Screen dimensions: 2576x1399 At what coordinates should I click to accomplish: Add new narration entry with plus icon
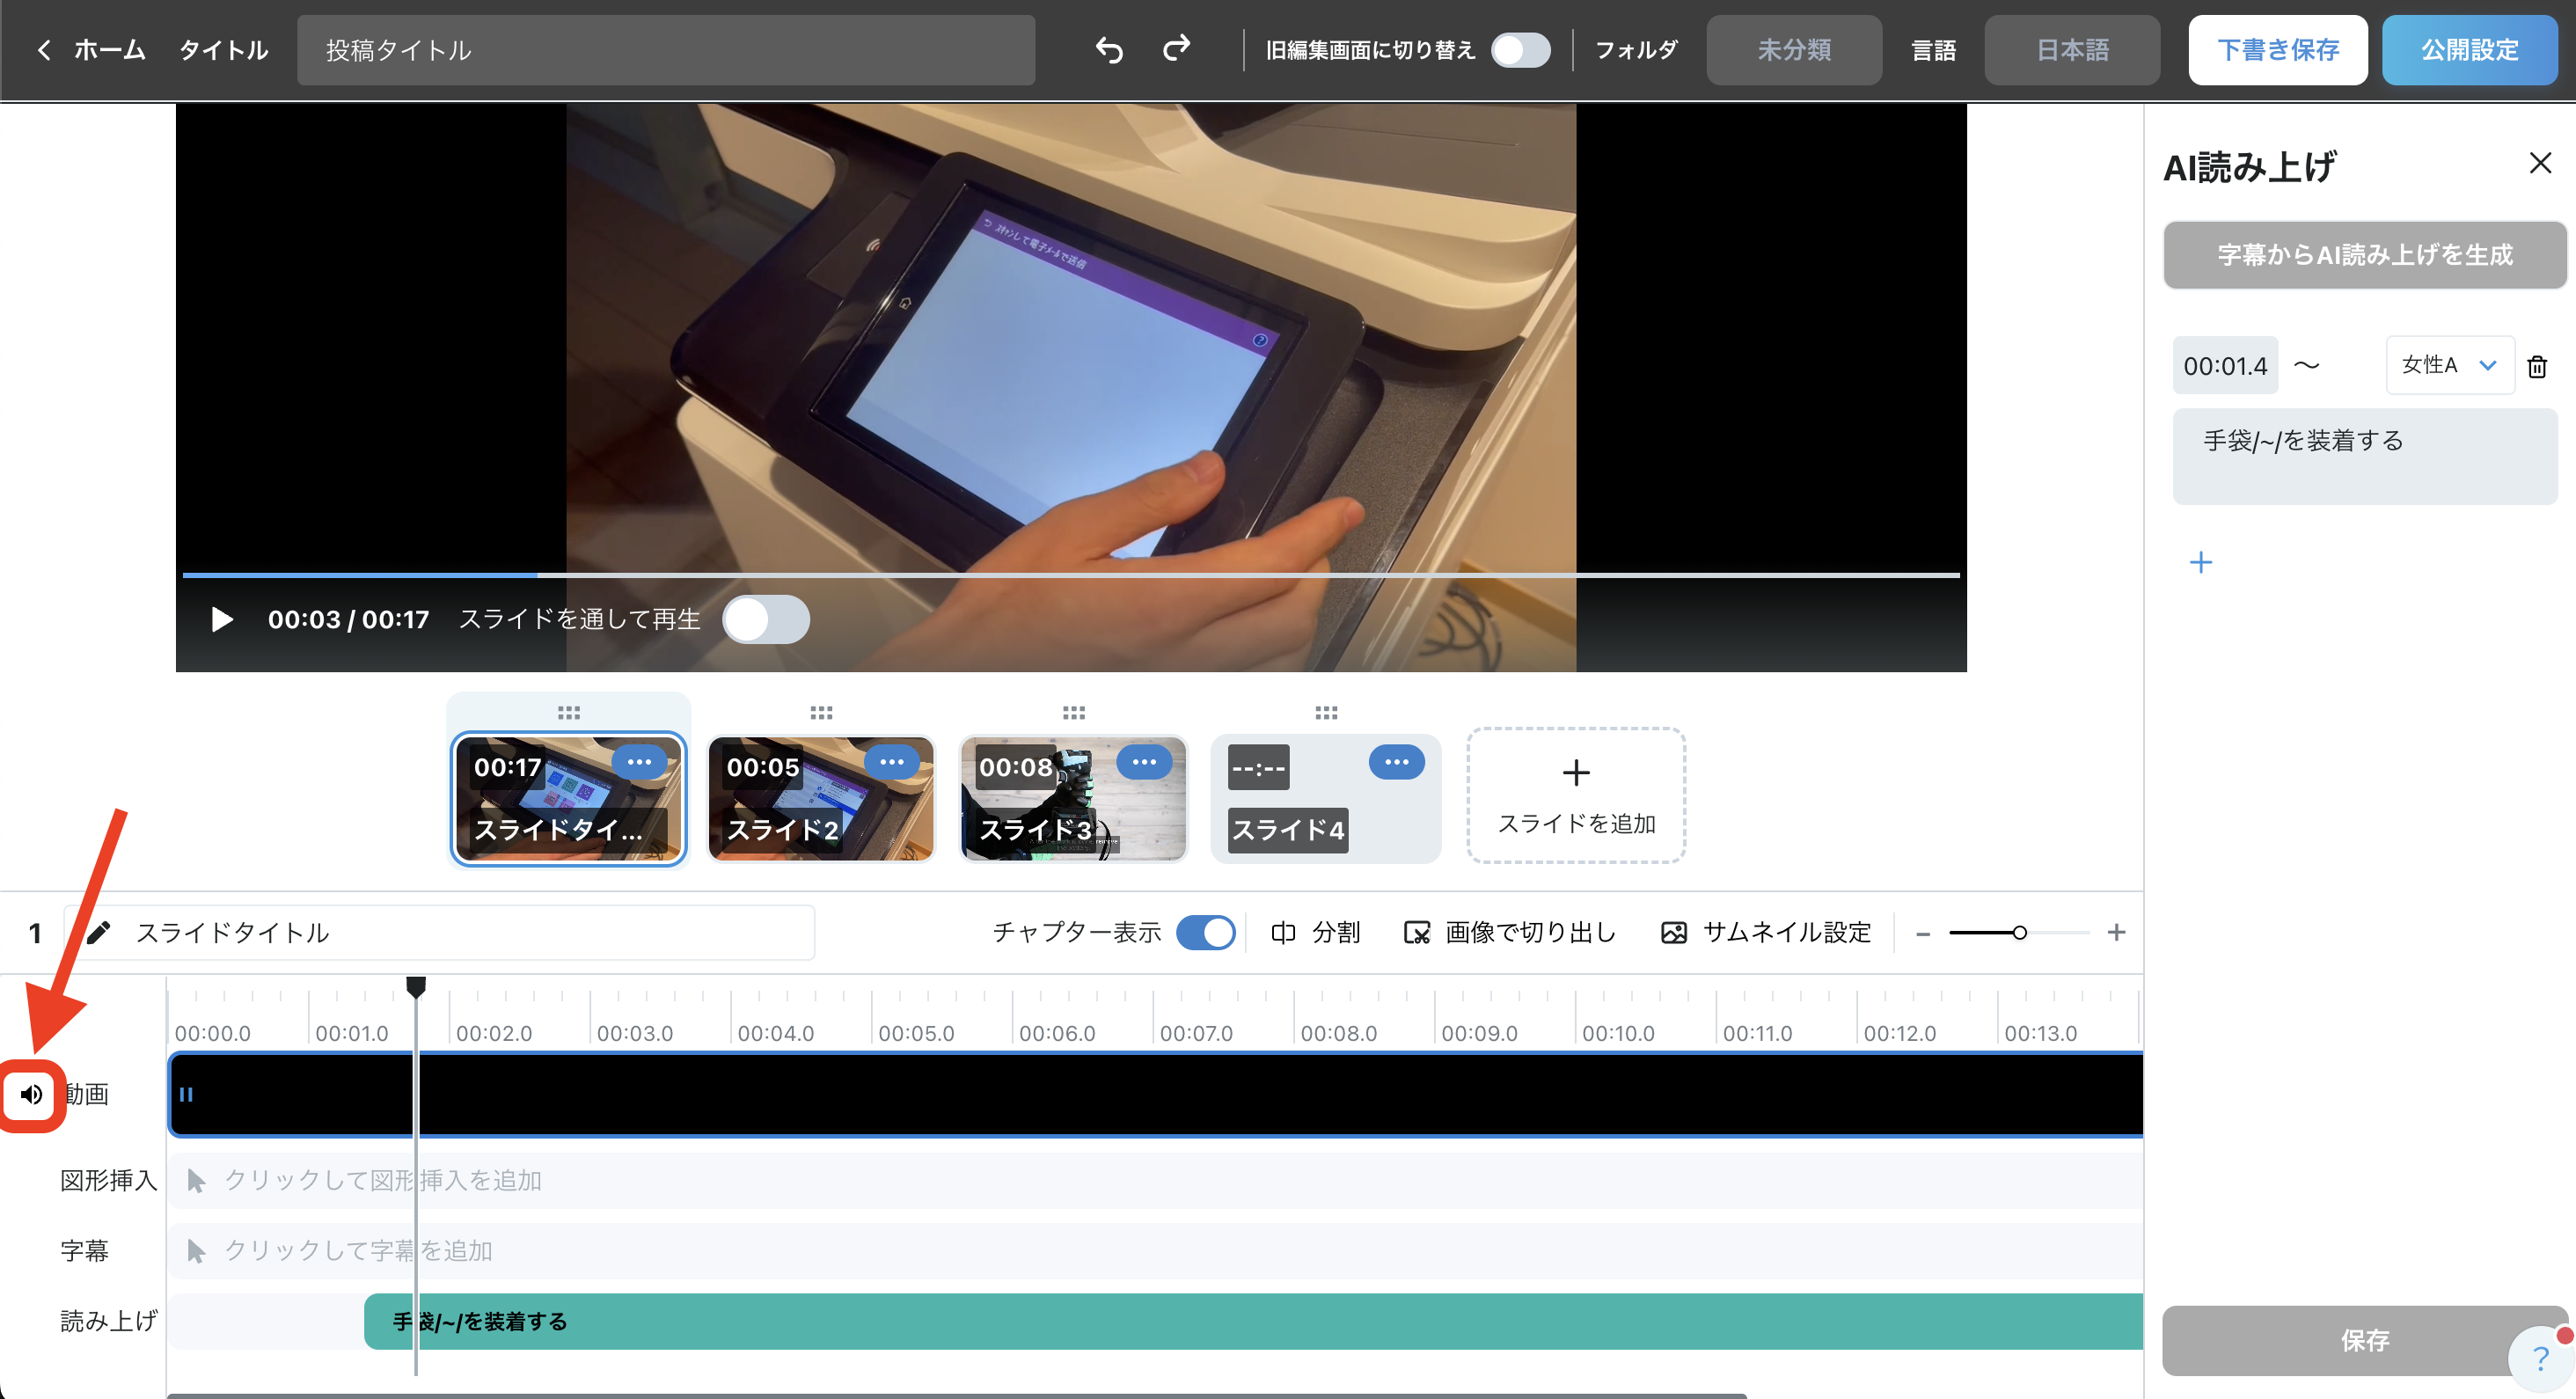(2200, 562)
